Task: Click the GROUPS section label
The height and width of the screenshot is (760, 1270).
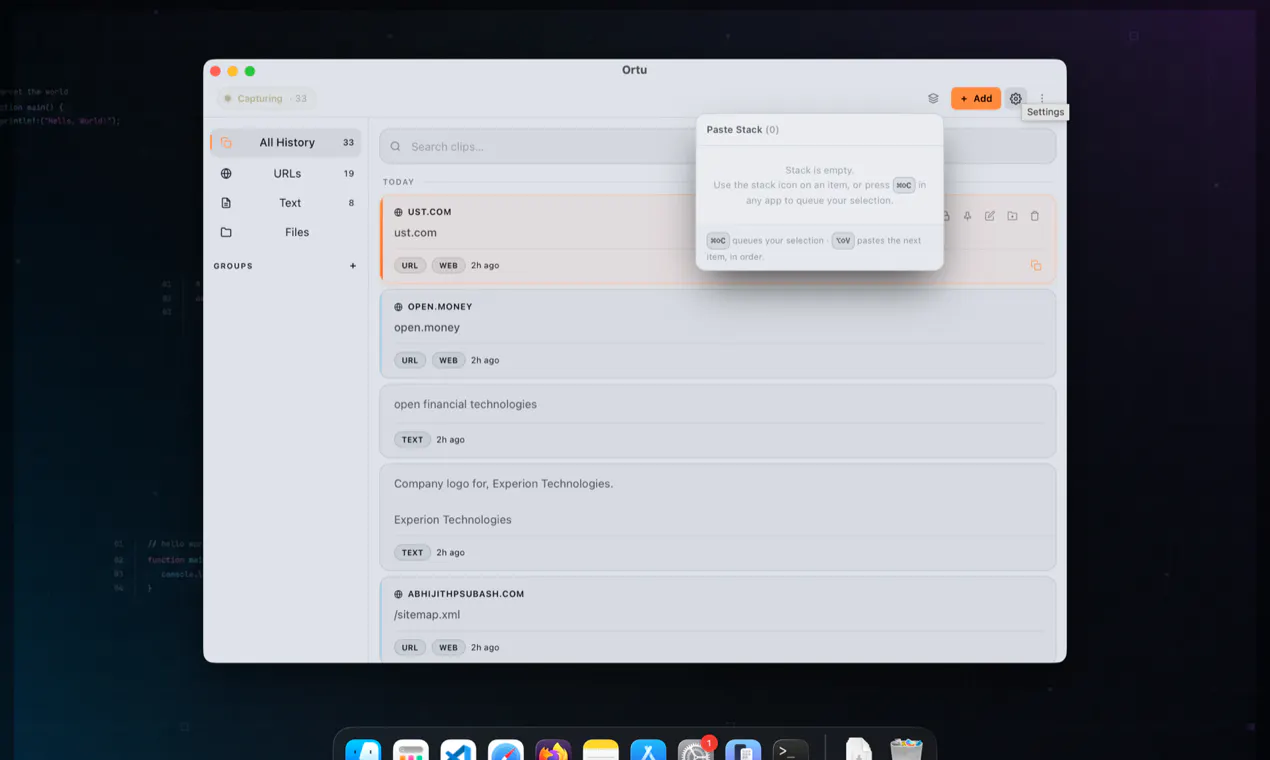Action: [x=233, y=266]
